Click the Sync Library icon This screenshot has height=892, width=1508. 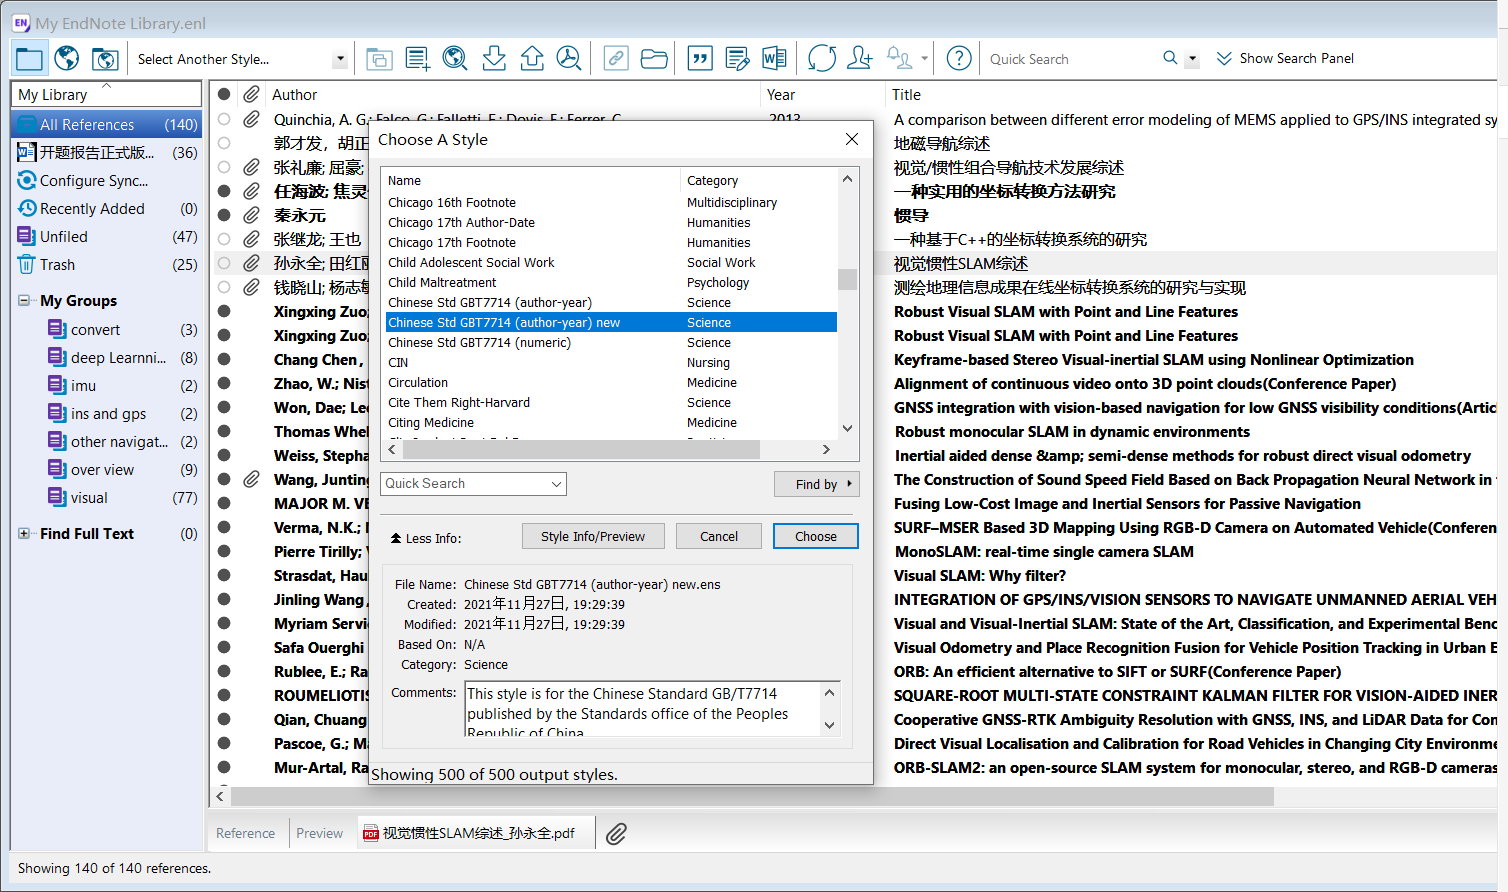[822, 59]
